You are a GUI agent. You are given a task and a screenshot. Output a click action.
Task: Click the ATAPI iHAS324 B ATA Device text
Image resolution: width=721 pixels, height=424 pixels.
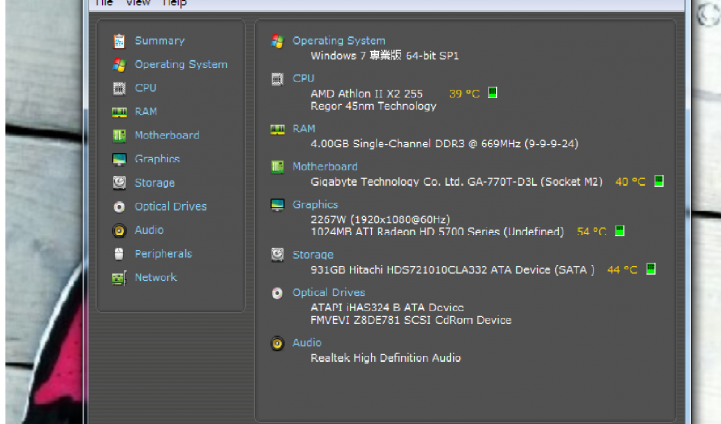click(x=387, y=308)
